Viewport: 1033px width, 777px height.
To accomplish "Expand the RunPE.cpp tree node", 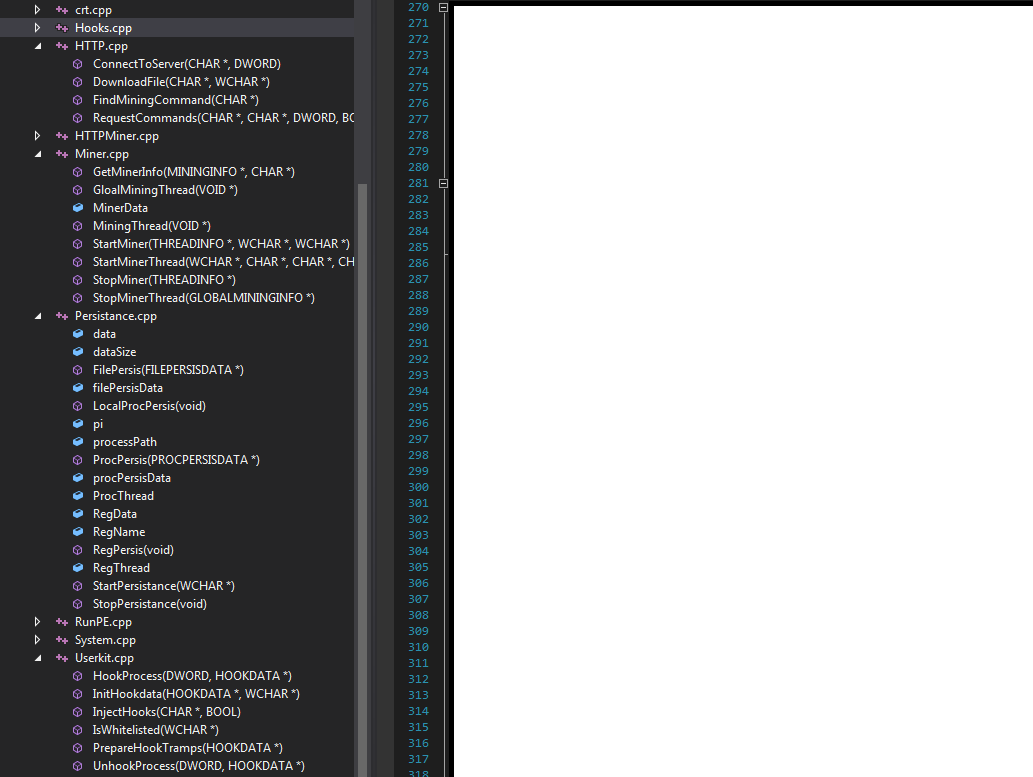I will [x=38, y=621].
